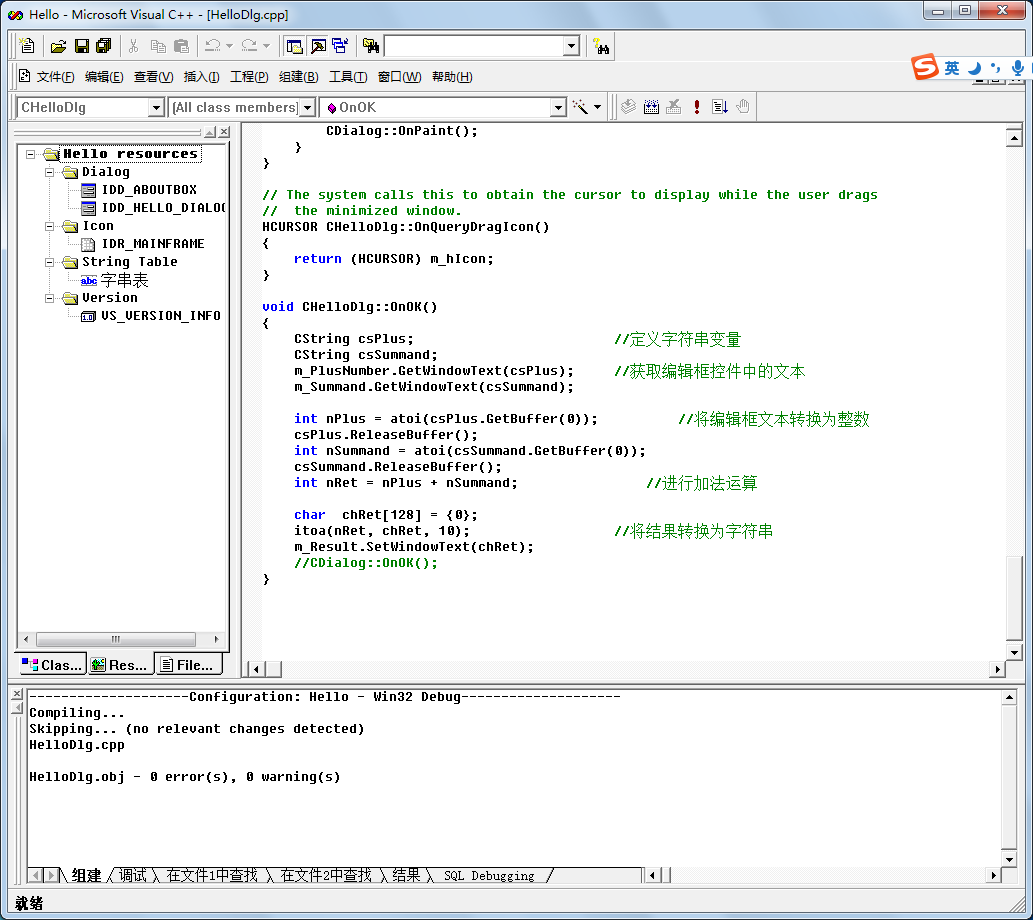The image size is (1033, 920).
Task: Toggle the Workspace window icon
Action: click(294, 46)
